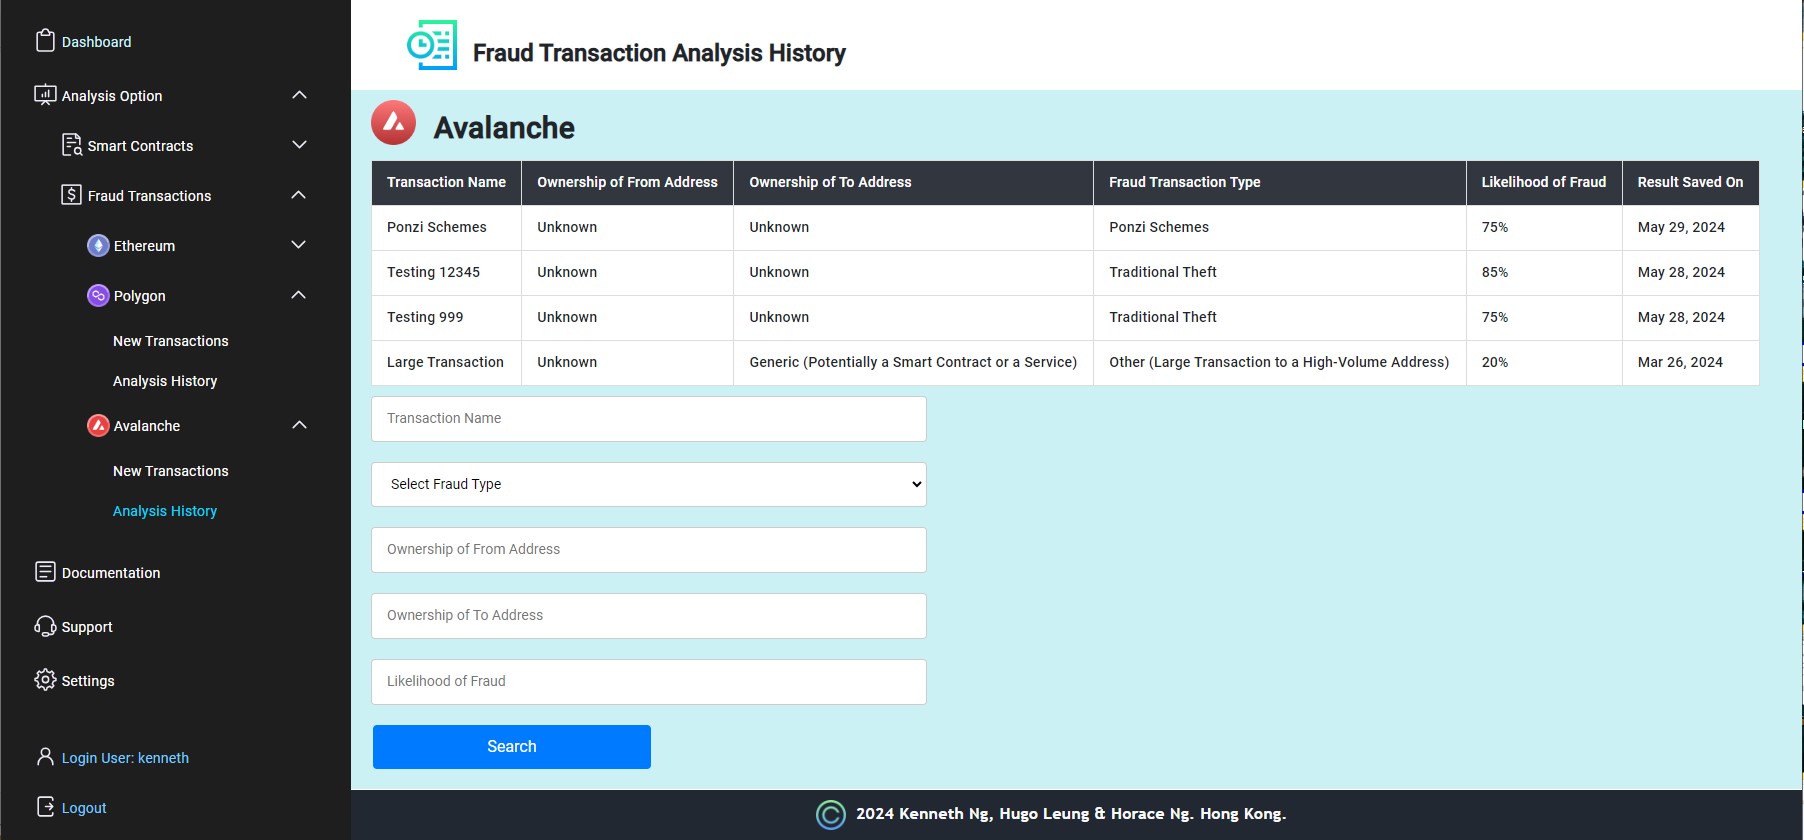This screenshot has height=840, width=1804.
Task: Focus the Likelihood of Fraud input field
Action: pos(649,682)
